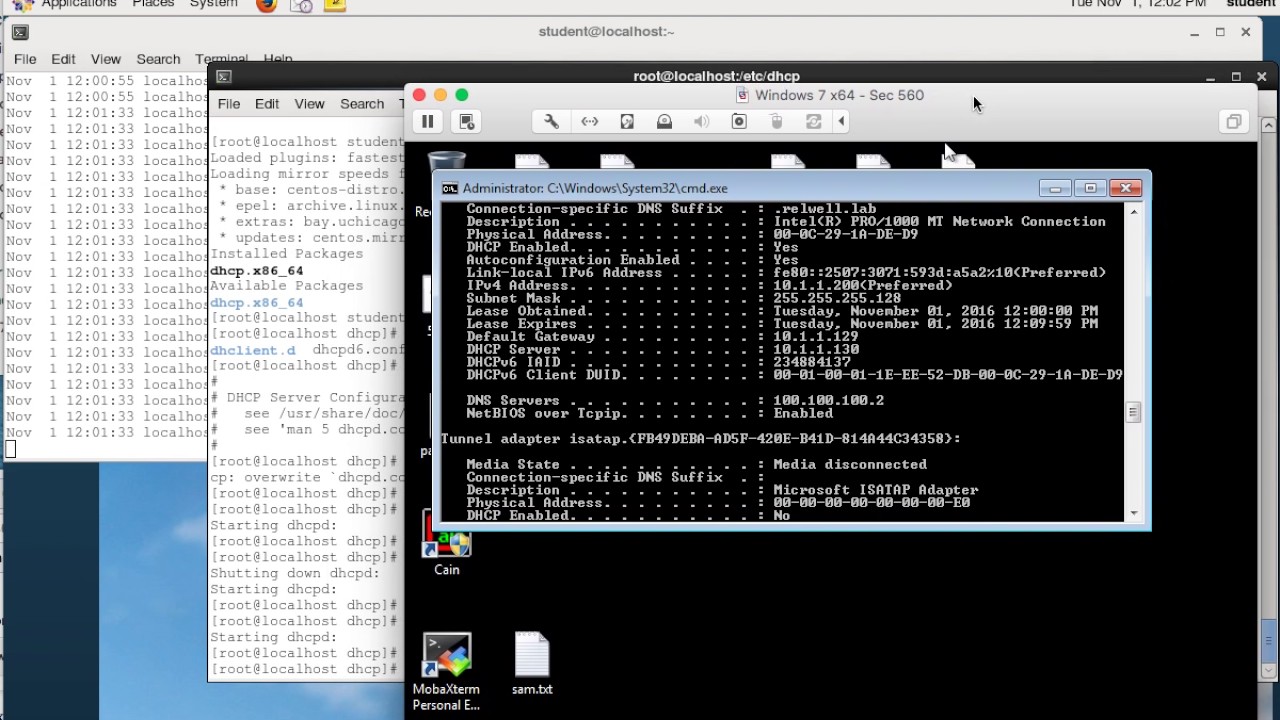Open the Cain desktop shortcut

(x=446, y=544)
